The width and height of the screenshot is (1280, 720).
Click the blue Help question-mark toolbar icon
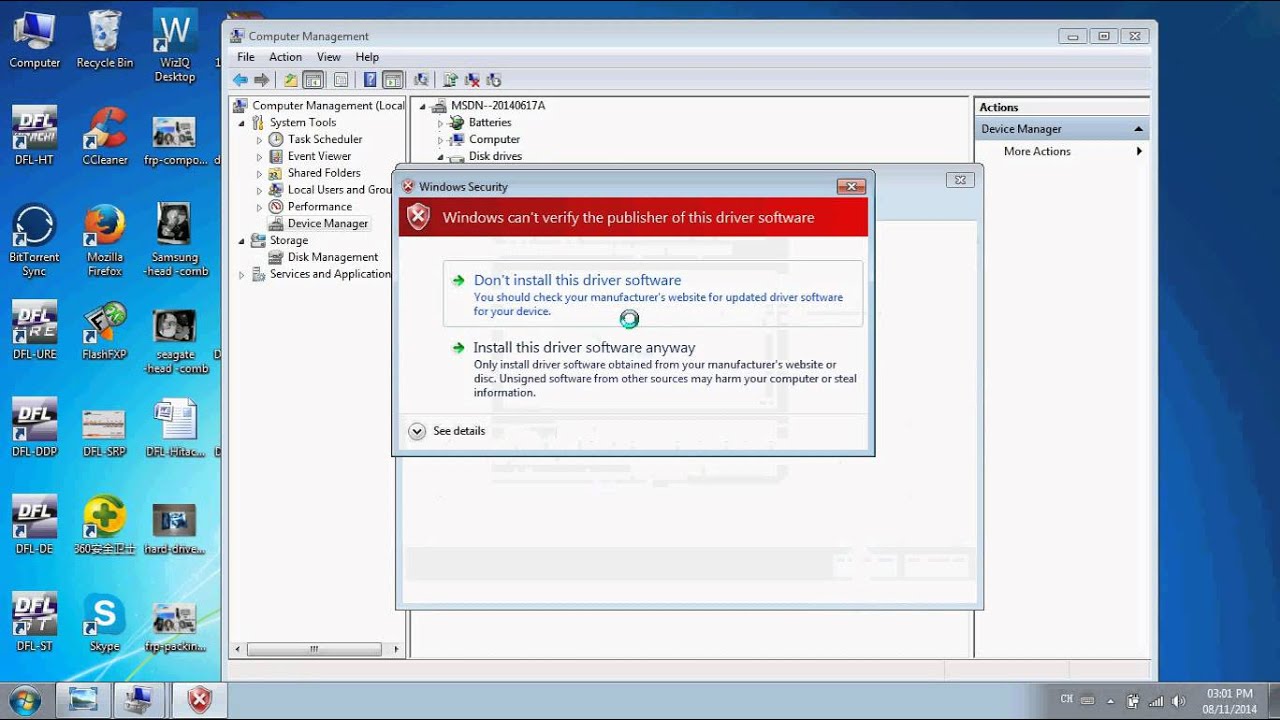pyautogui.click(x=370, y=80)
